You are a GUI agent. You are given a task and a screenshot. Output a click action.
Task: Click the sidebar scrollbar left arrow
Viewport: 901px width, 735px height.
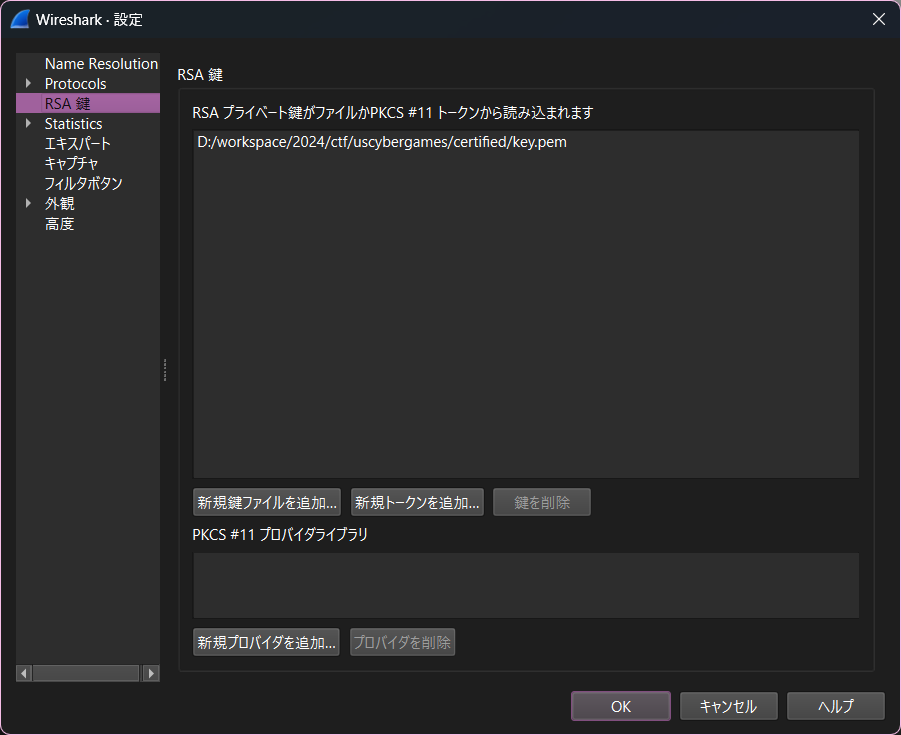[x=24, y=673]
